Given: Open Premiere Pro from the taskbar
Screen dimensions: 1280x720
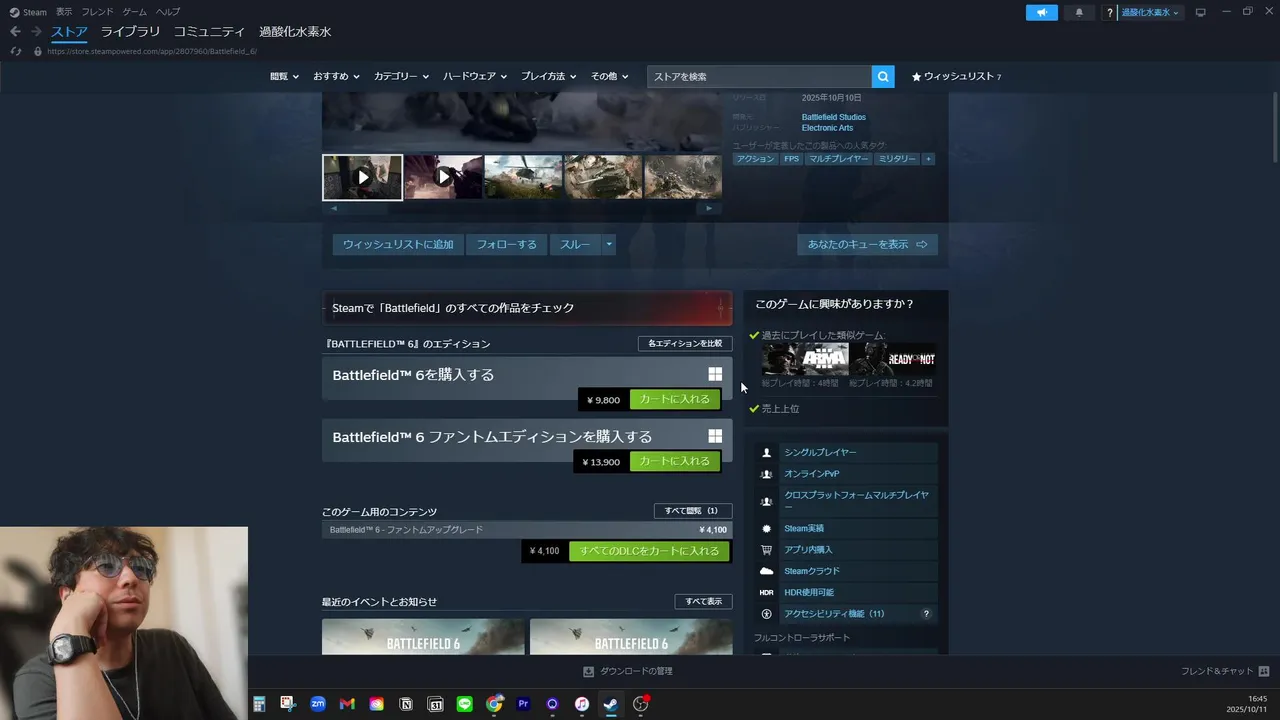Looking at the screenshot, I should click(x=523, y=704).
